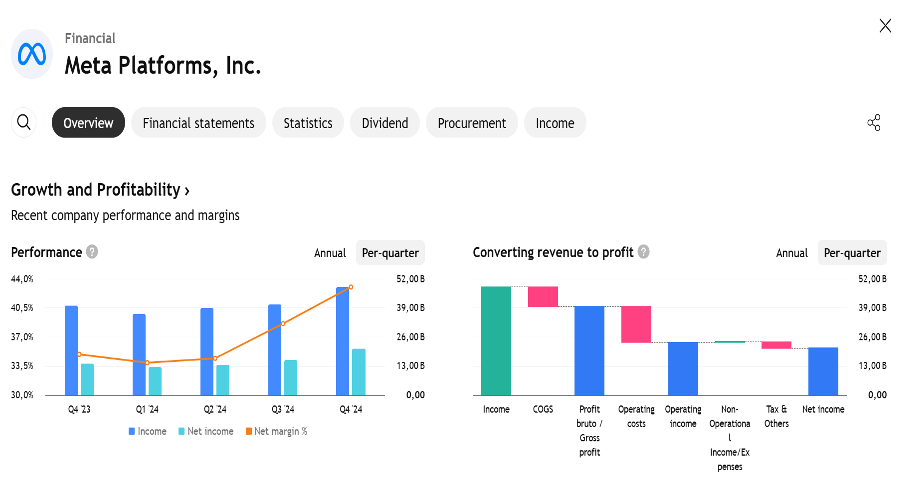Click the search magnifier icon
Screen dimensions: 906x488
(24, 122)
